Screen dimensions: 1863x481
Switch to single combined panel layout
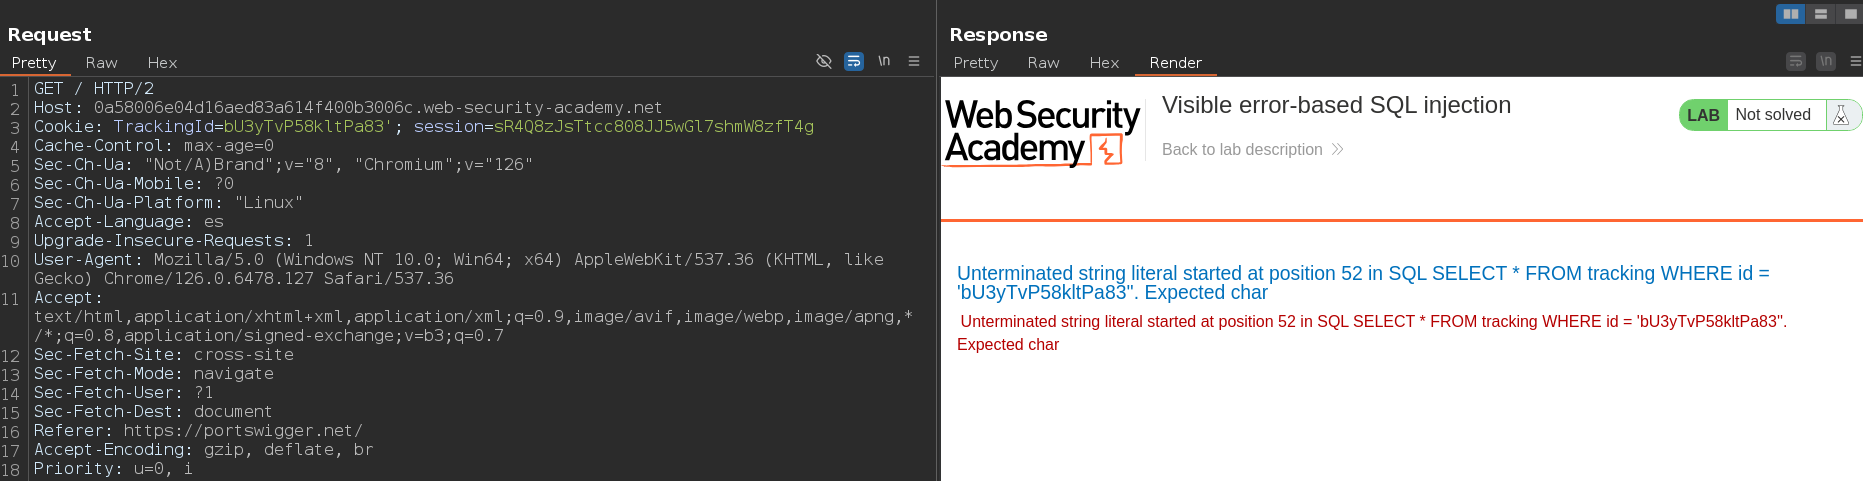[1850, 14]
